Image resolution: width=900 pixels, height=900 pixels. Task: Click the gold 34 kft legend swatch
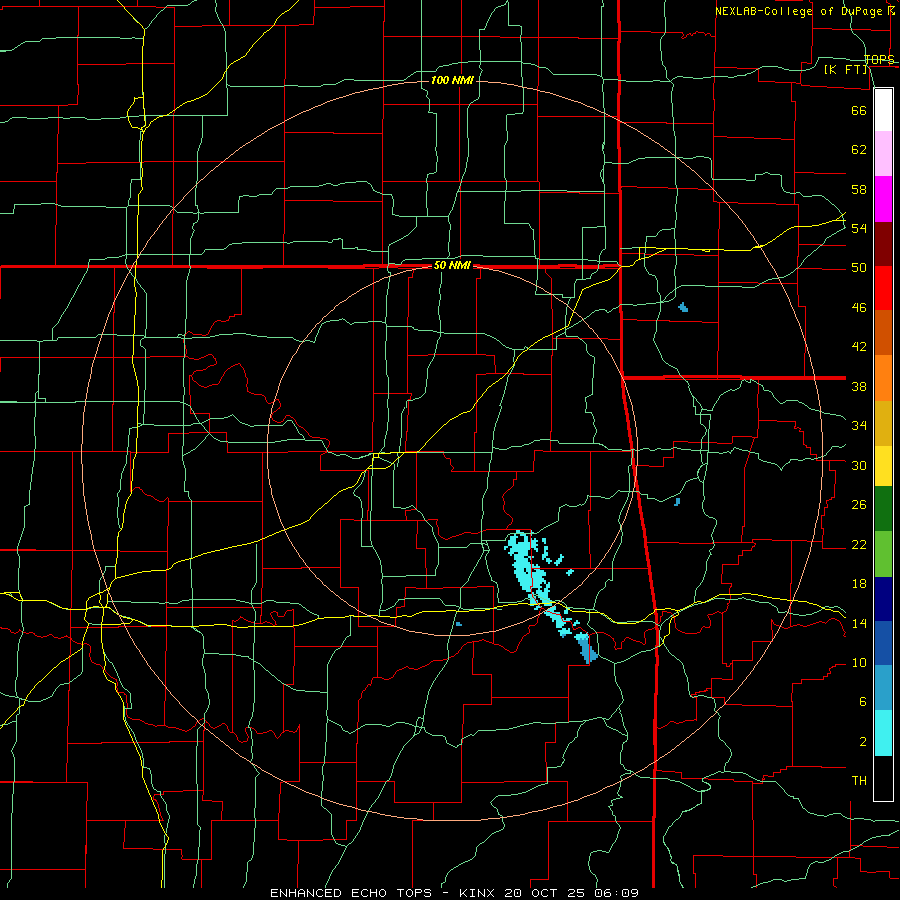pyautogui.click(x=883, y=422)
